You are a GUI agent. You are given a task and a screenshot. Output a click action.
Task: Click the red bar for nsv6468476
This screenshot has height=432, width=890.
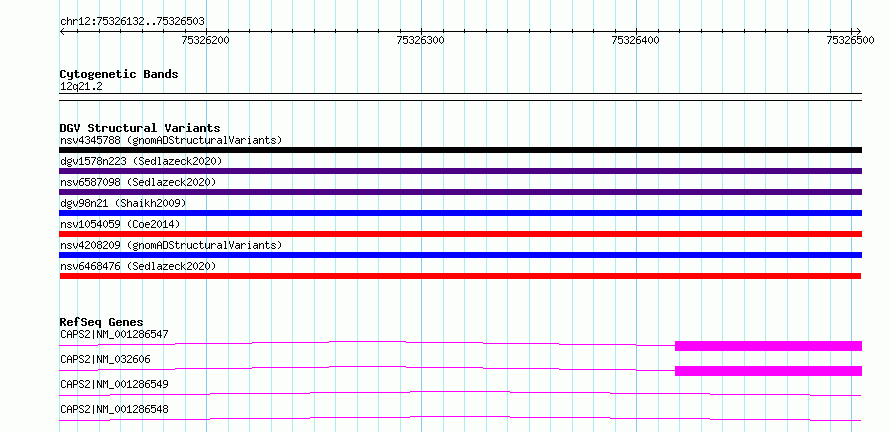click(x=460, y=276)
